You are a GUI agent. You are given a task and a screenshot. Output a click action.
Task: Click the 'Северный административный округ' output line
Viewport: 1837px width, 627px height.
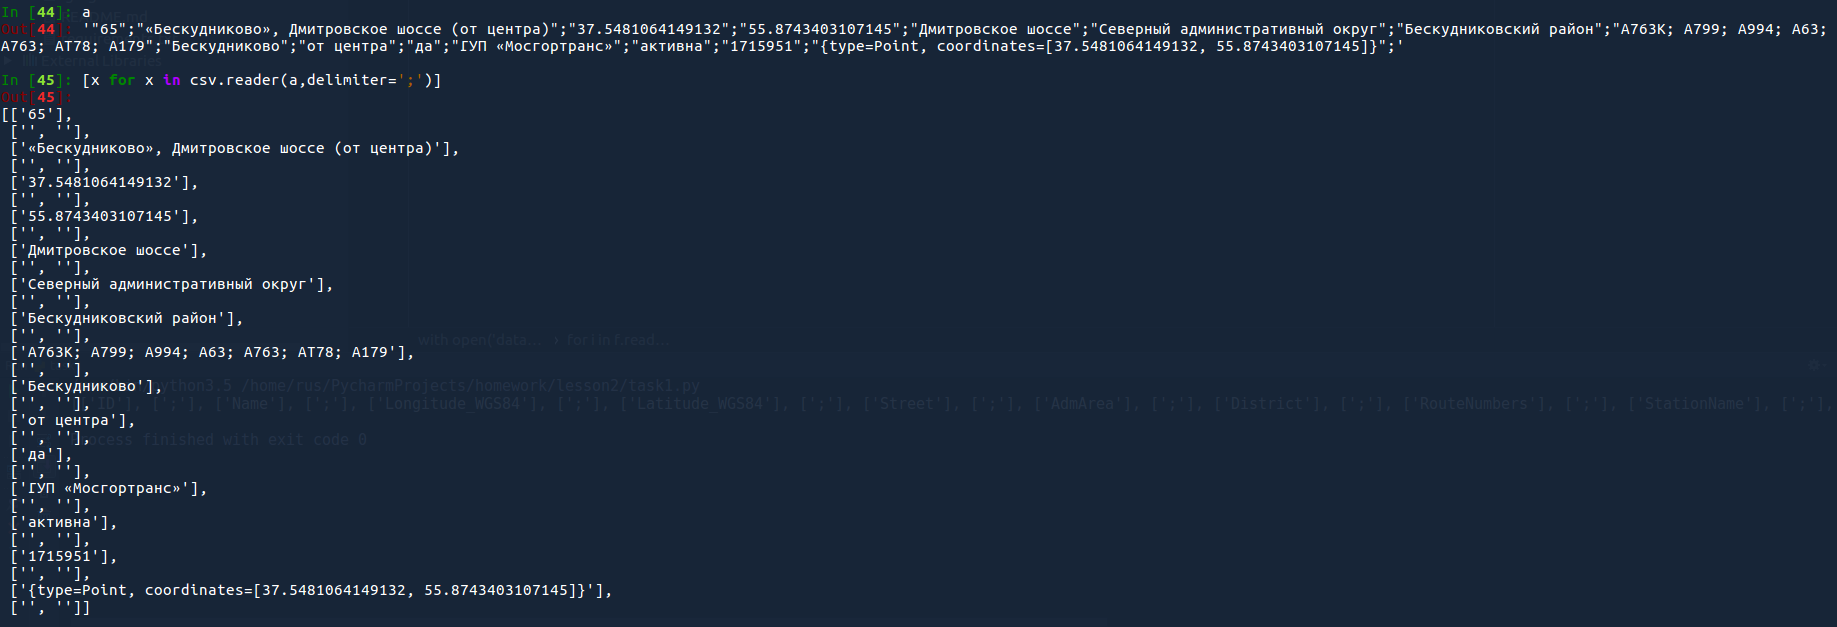point(171,284)
